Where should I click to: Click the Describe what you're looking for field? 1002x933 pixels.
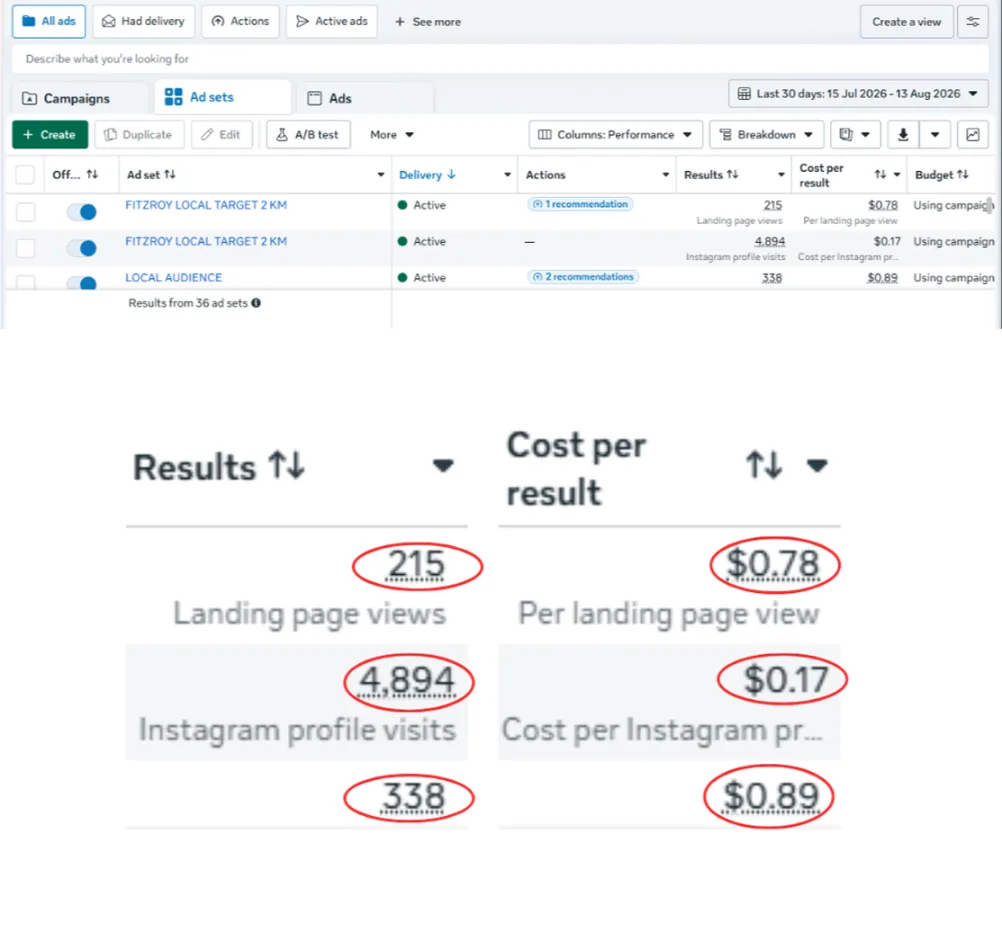(x=500, y=59)
